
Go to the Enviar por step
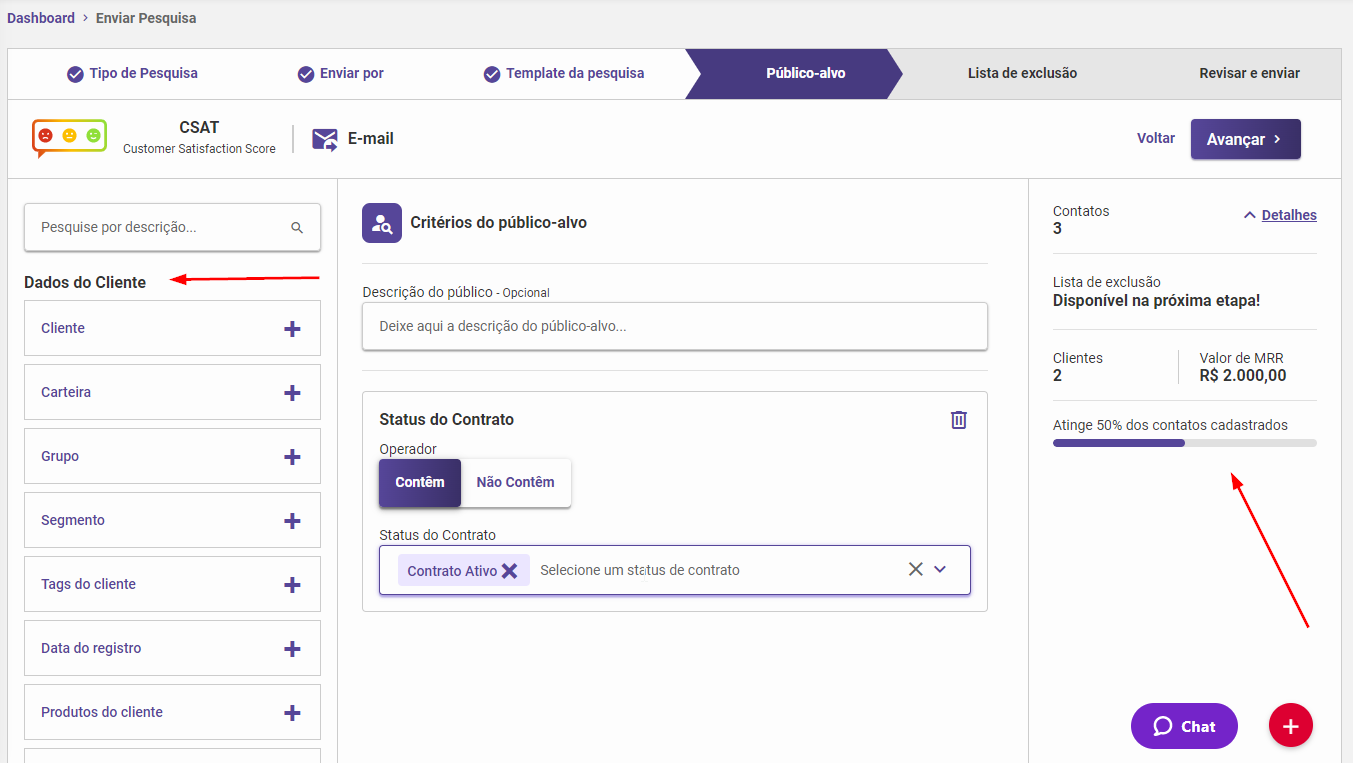[x=341, y=74]
